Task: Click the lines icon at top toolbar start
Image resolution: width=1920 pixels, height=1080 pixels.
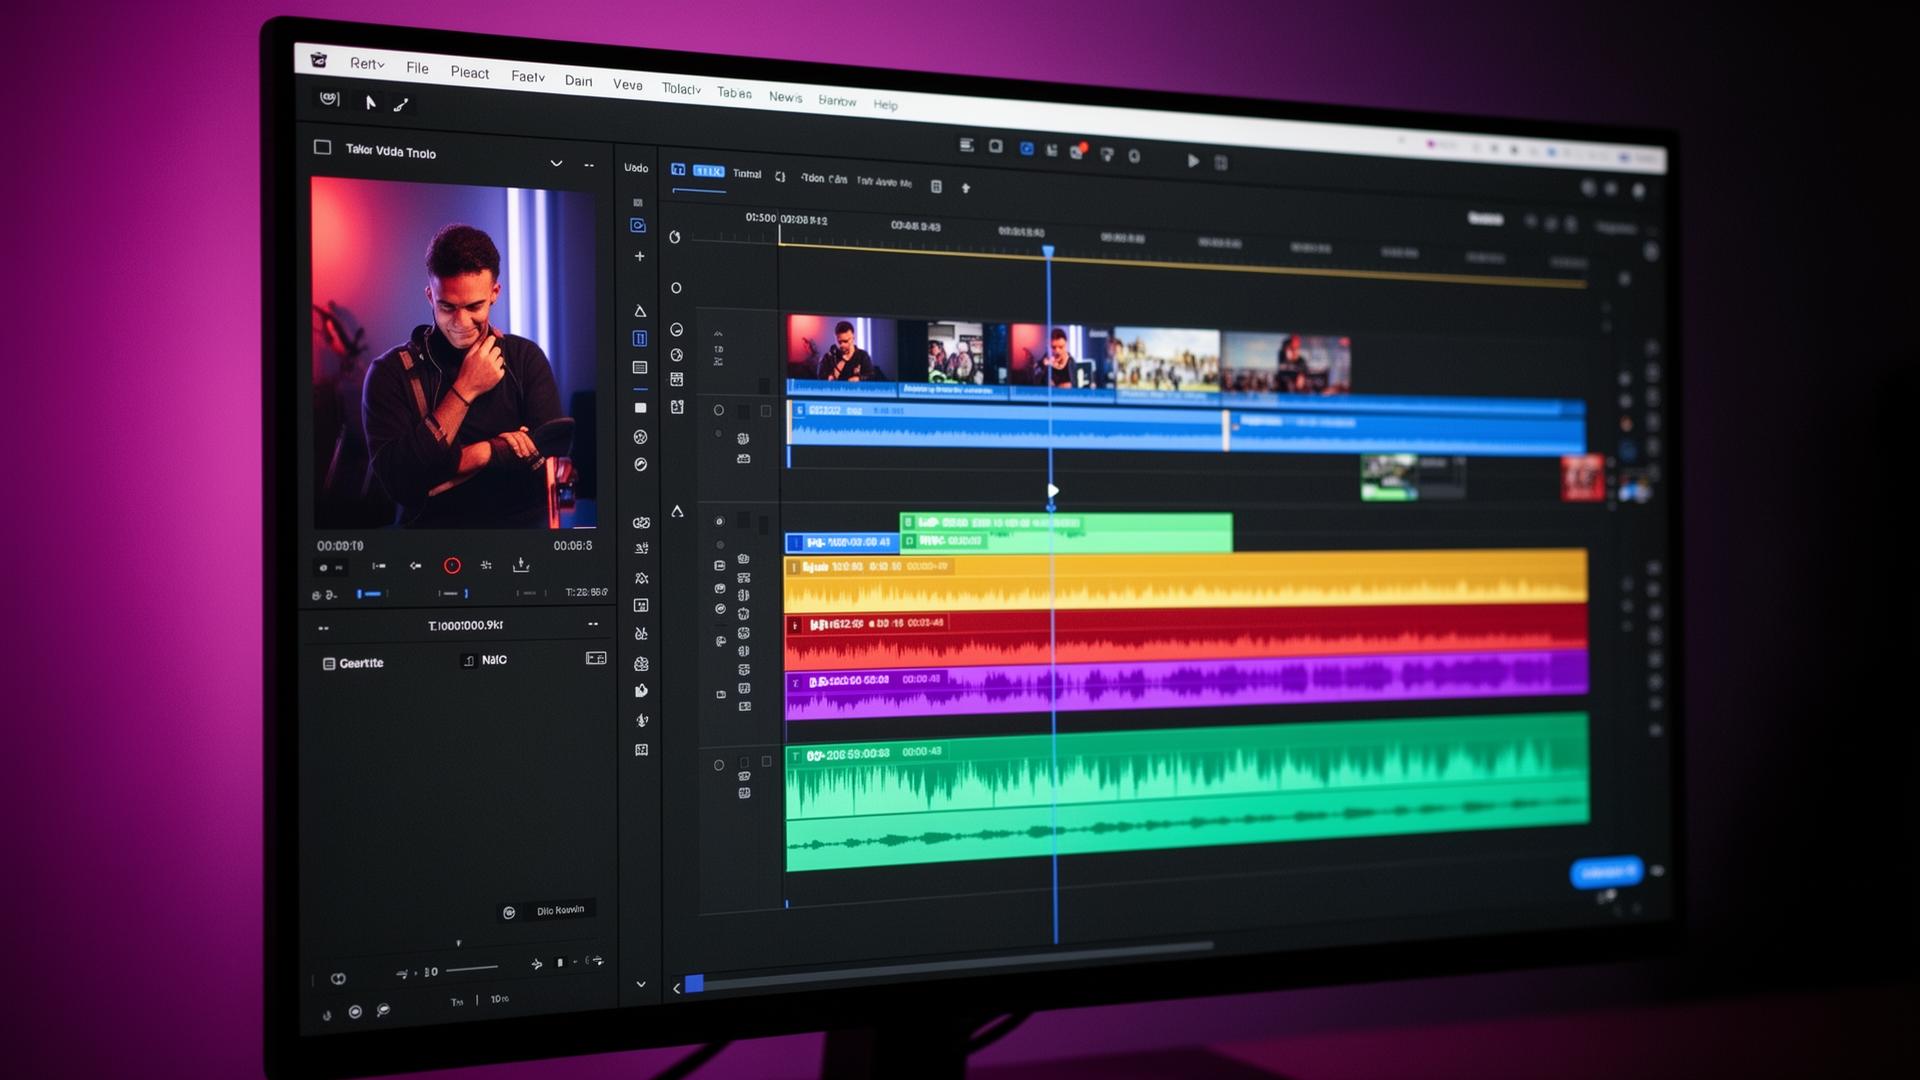Action: [x=967, y=145]
